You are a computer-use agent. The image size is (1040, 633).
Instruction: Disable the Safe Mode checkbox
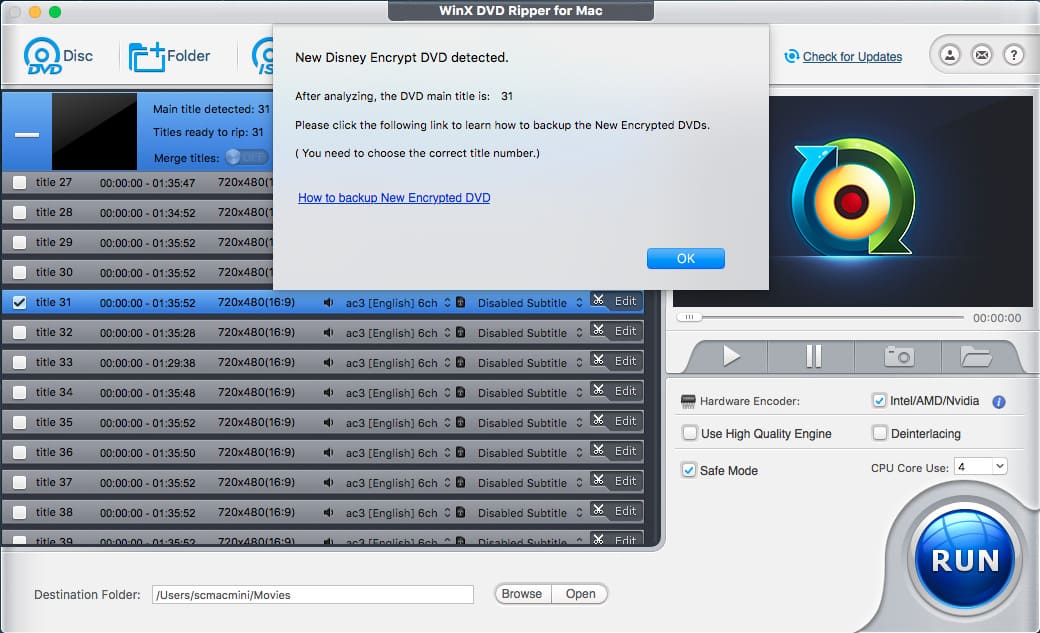tap(688, 470)
